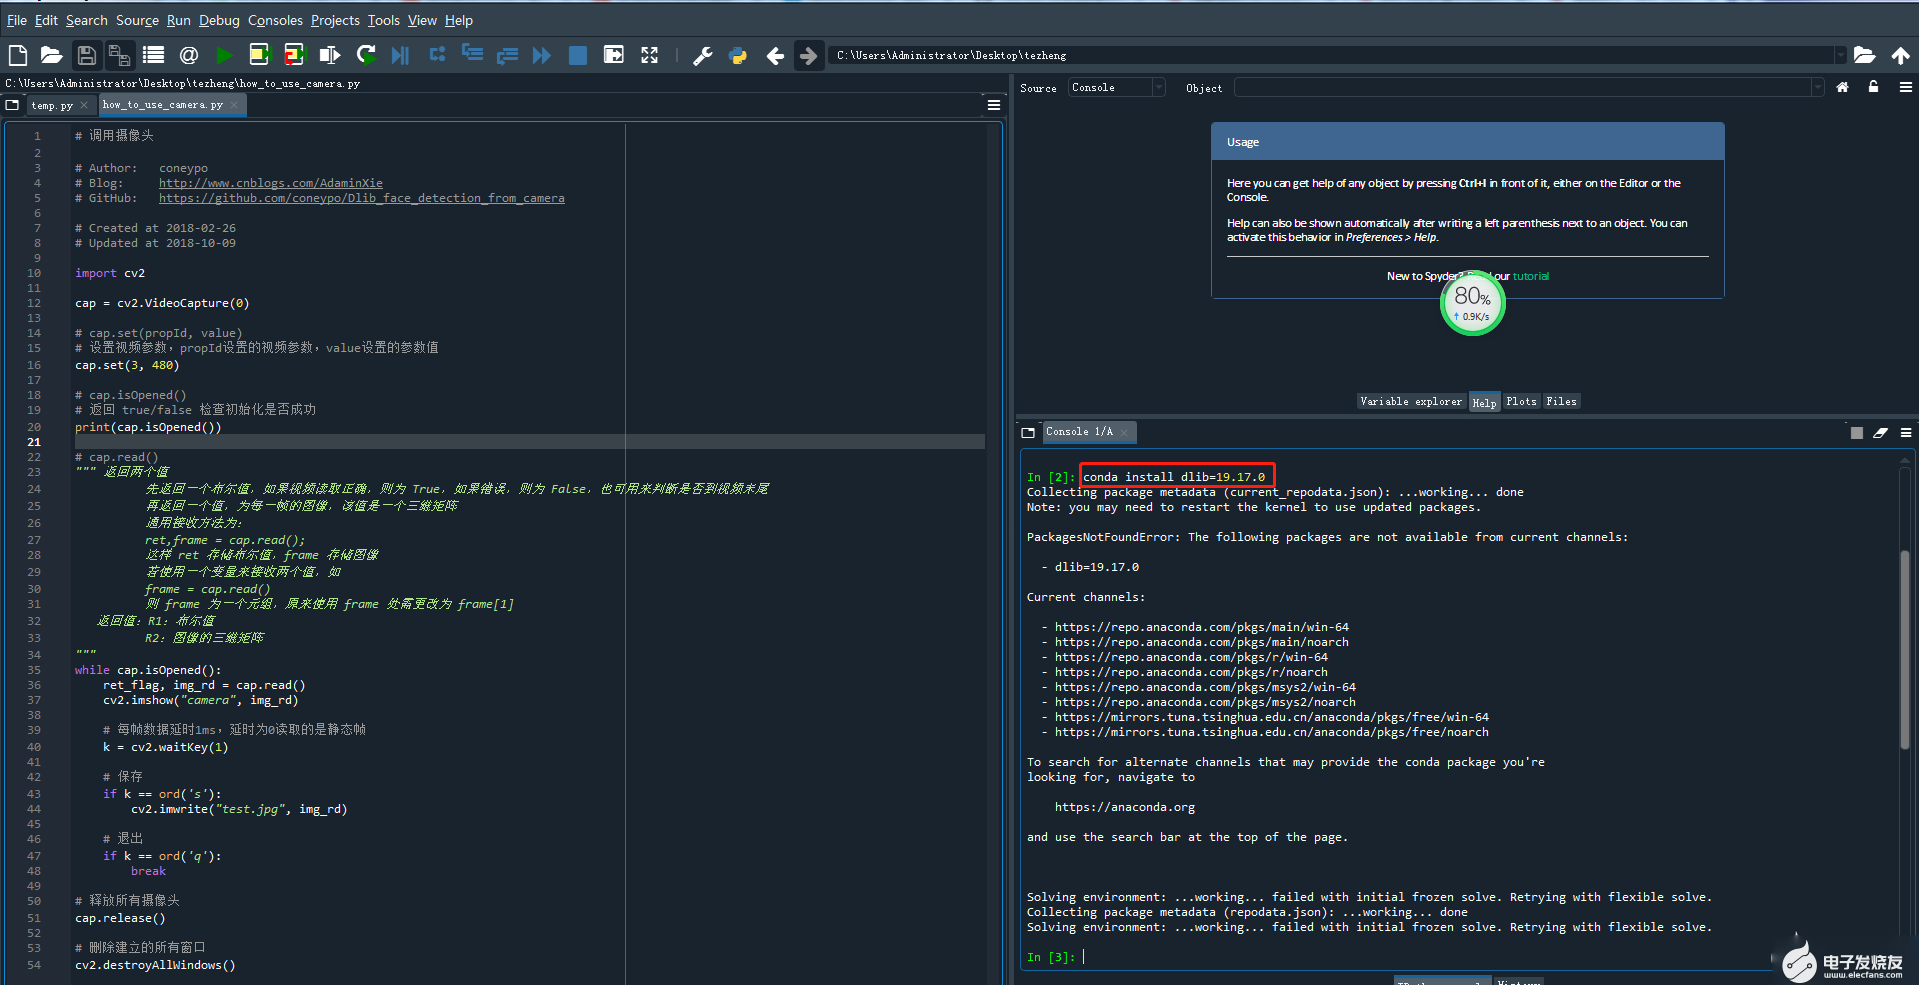1919x985 pixels.
Task: Open the console tab browse list
Action: [x=1028, y=432]
